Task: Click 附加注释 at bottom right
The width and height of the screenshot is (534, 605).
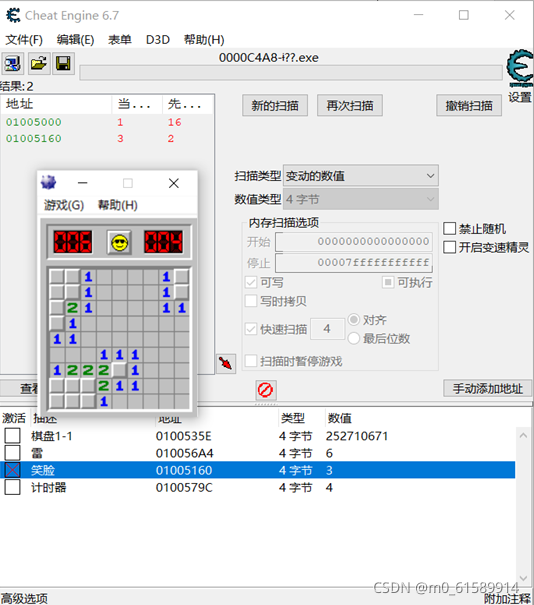Action: coord(507,598)
